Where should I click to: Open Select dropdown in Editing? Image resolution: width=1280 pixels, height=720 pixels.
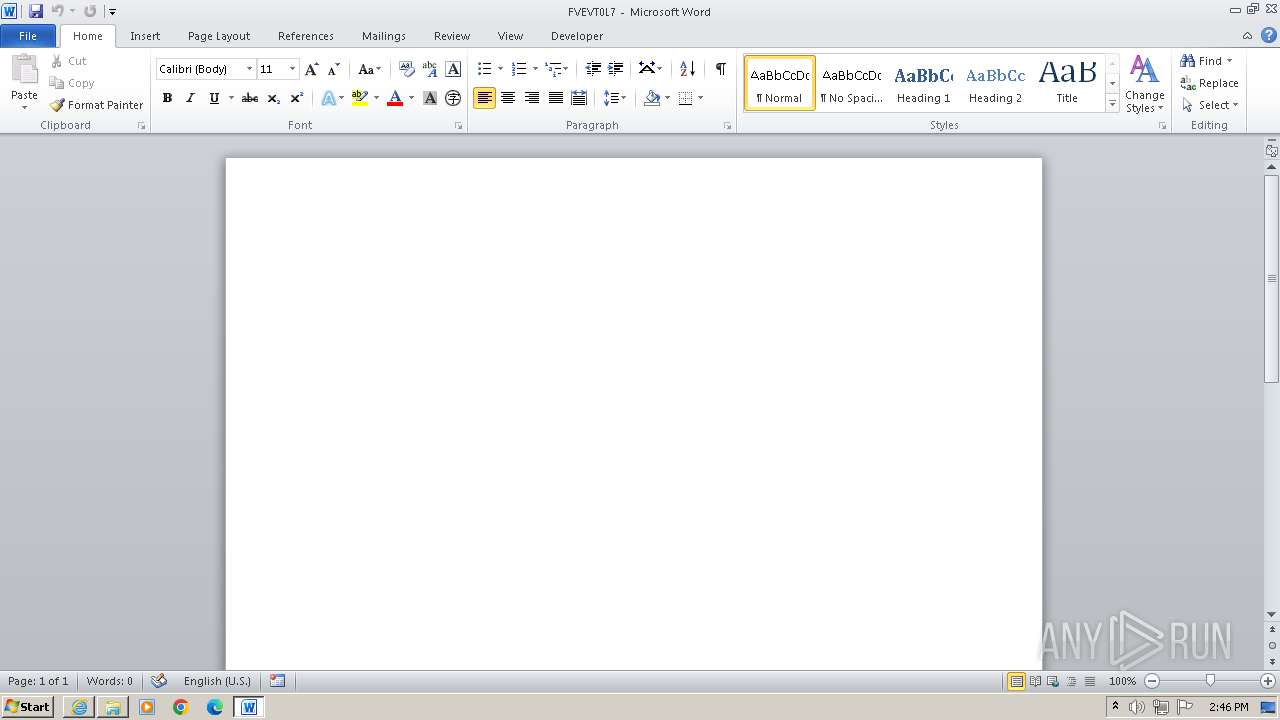1210,105
